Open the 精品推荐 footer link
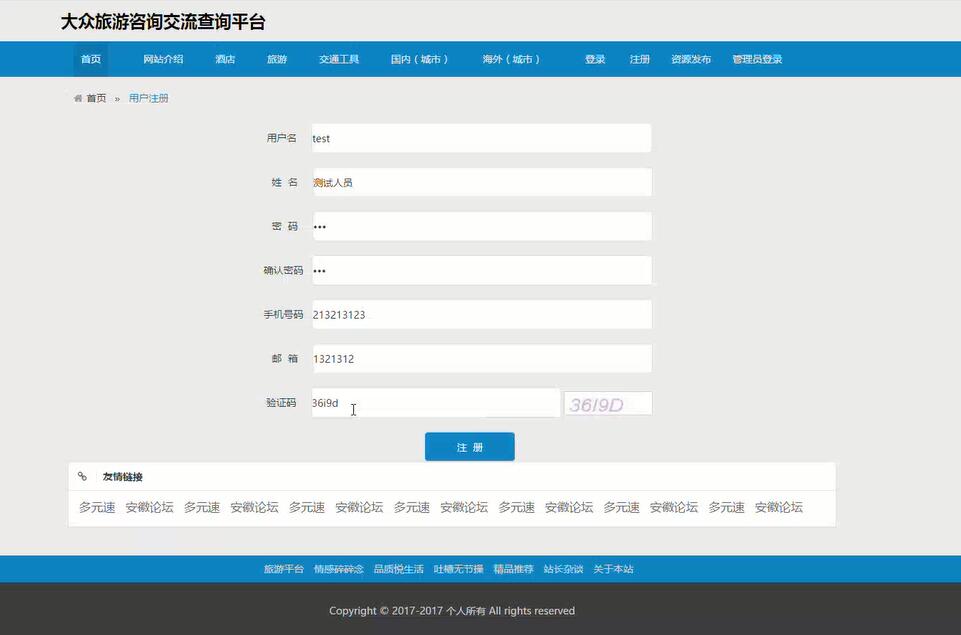Image resolution: width=961 pixels, height=635 pixels. point(514,569)
